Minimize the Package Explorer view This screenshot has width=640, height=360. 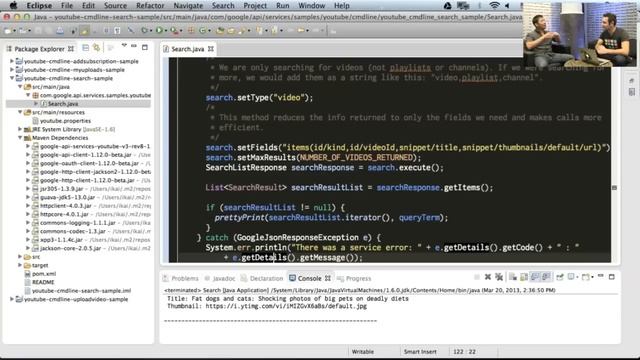134,47
